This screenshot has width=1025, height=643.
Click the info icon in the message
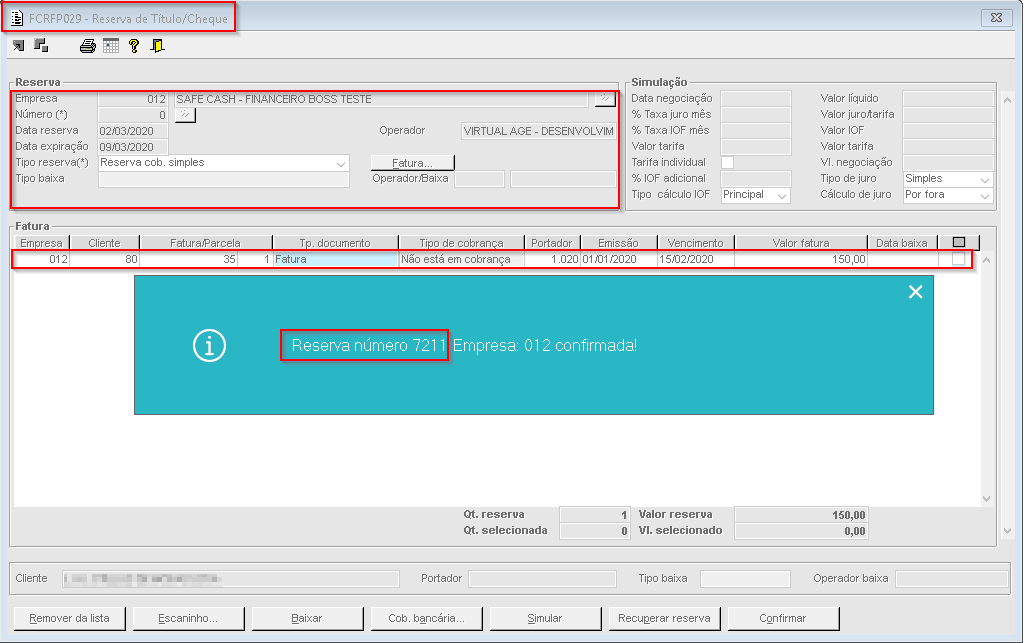(209, 346)
